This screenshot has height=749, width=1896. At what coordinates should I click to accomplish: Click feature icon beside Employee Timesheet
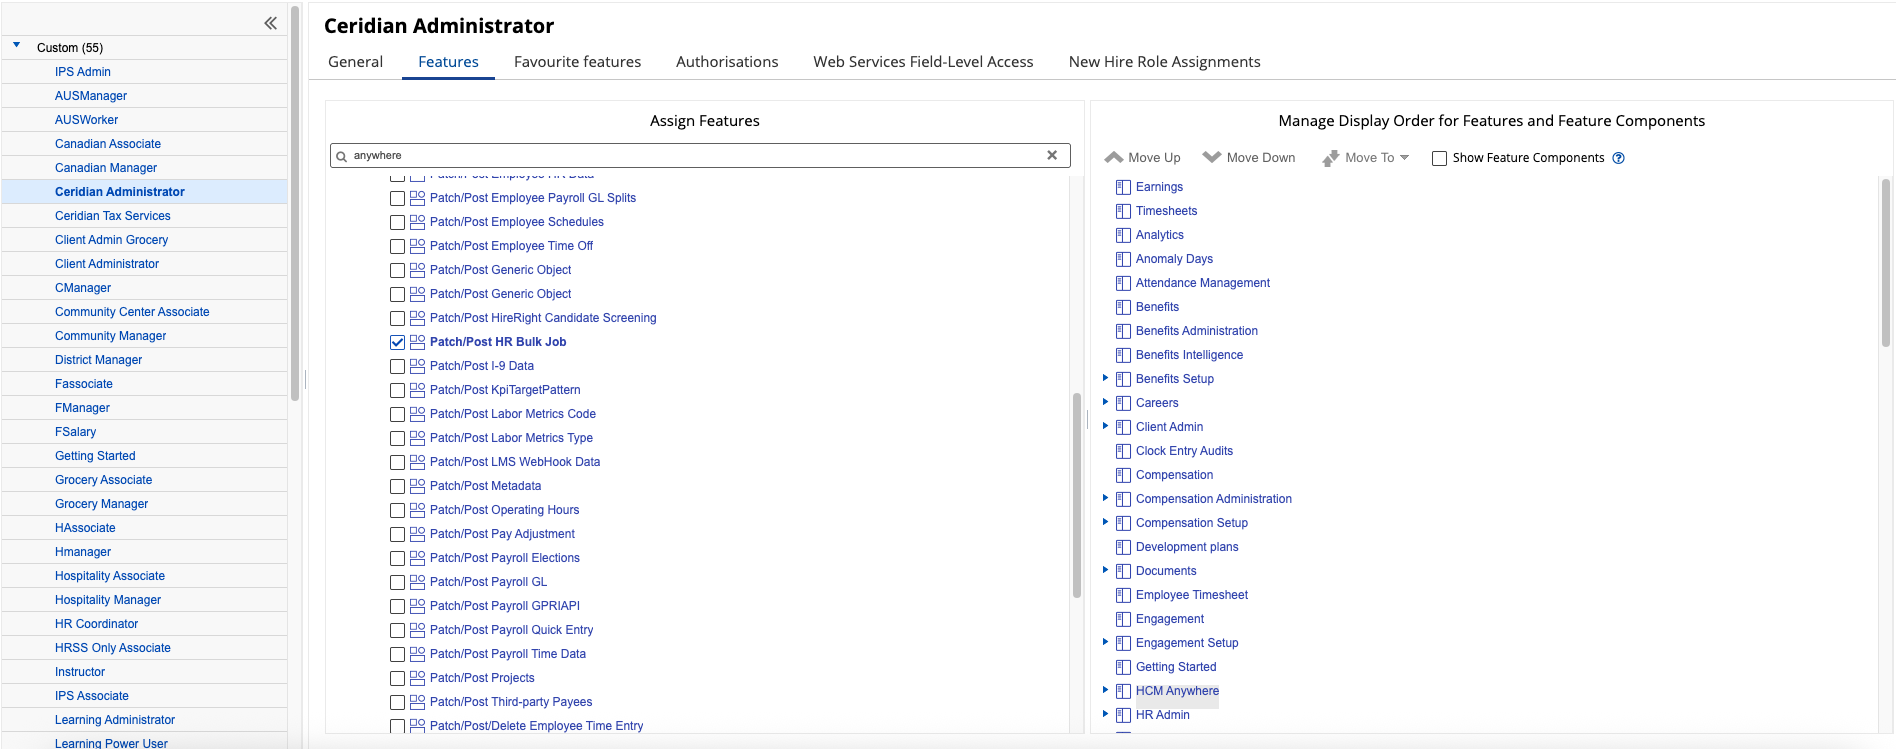(1123, 595)
